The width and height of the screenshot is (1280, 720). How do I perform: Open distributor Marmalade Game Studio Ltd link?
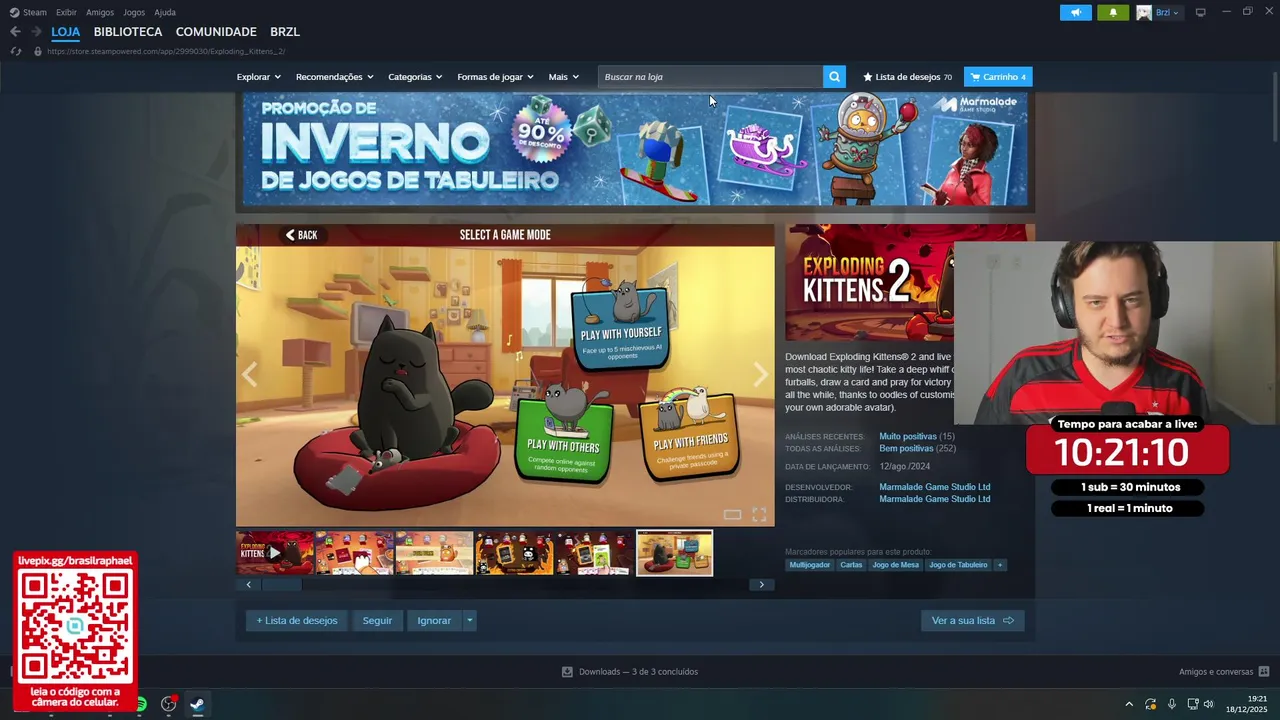click(935, 499)
